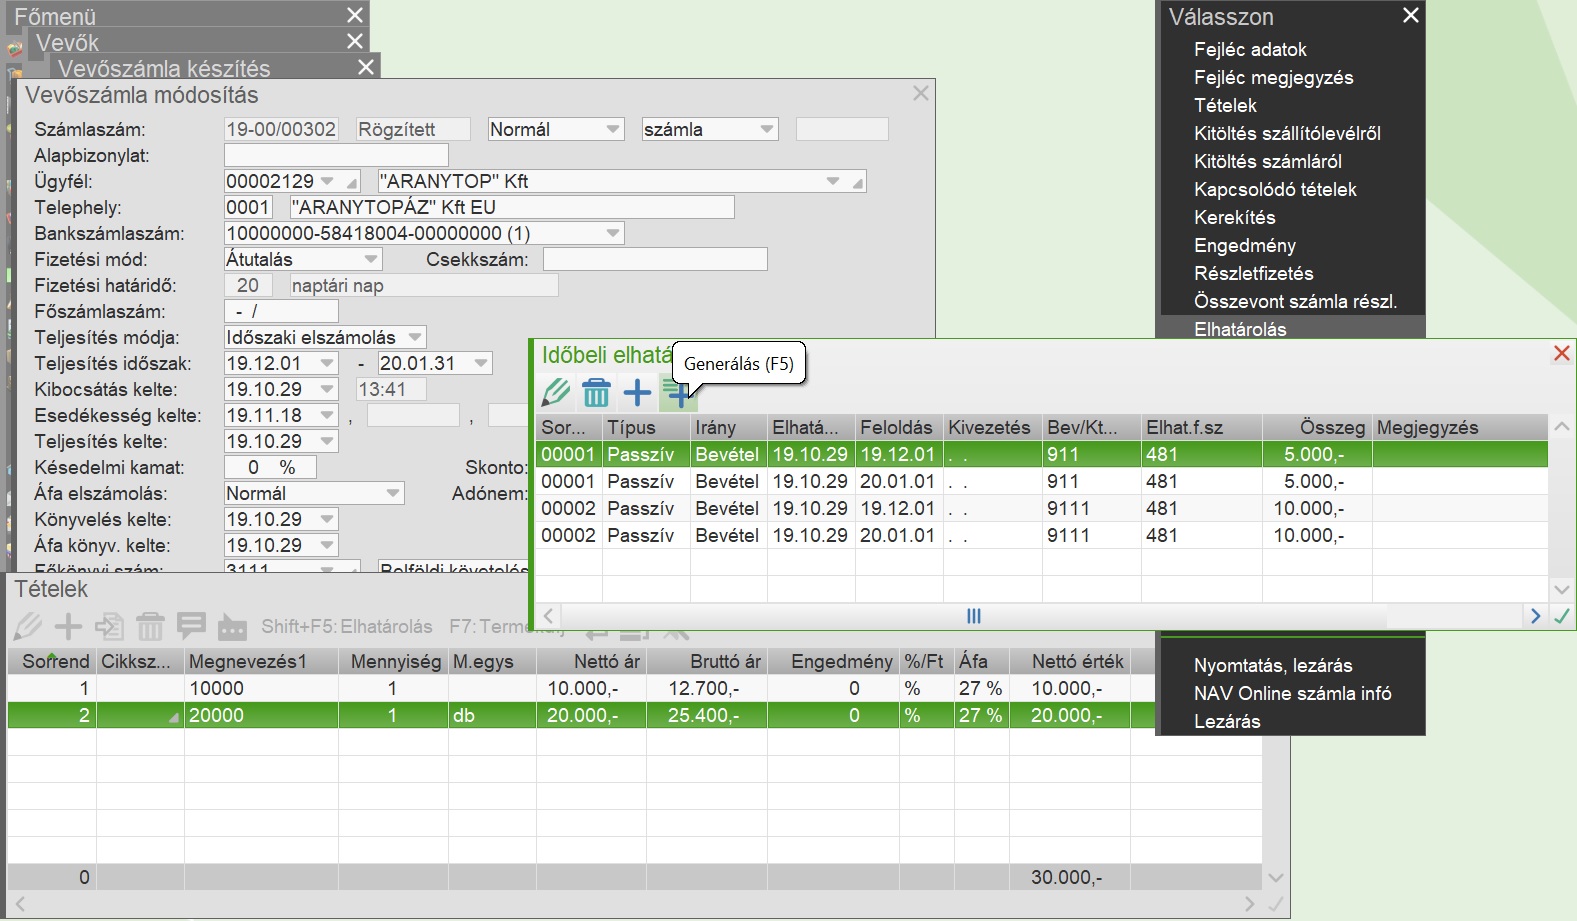Select Fejléc adatok in Válasszon menu

[x=1250, y=49]
